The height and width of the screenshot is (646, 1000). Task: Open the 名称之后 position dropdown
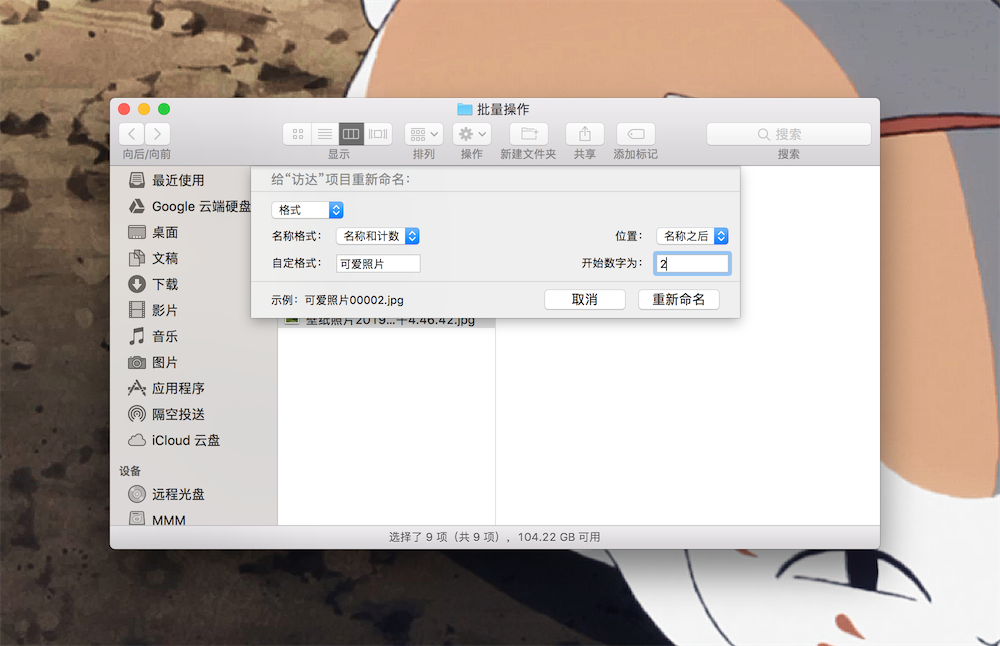pyautogui.click(x=689, y=236)
